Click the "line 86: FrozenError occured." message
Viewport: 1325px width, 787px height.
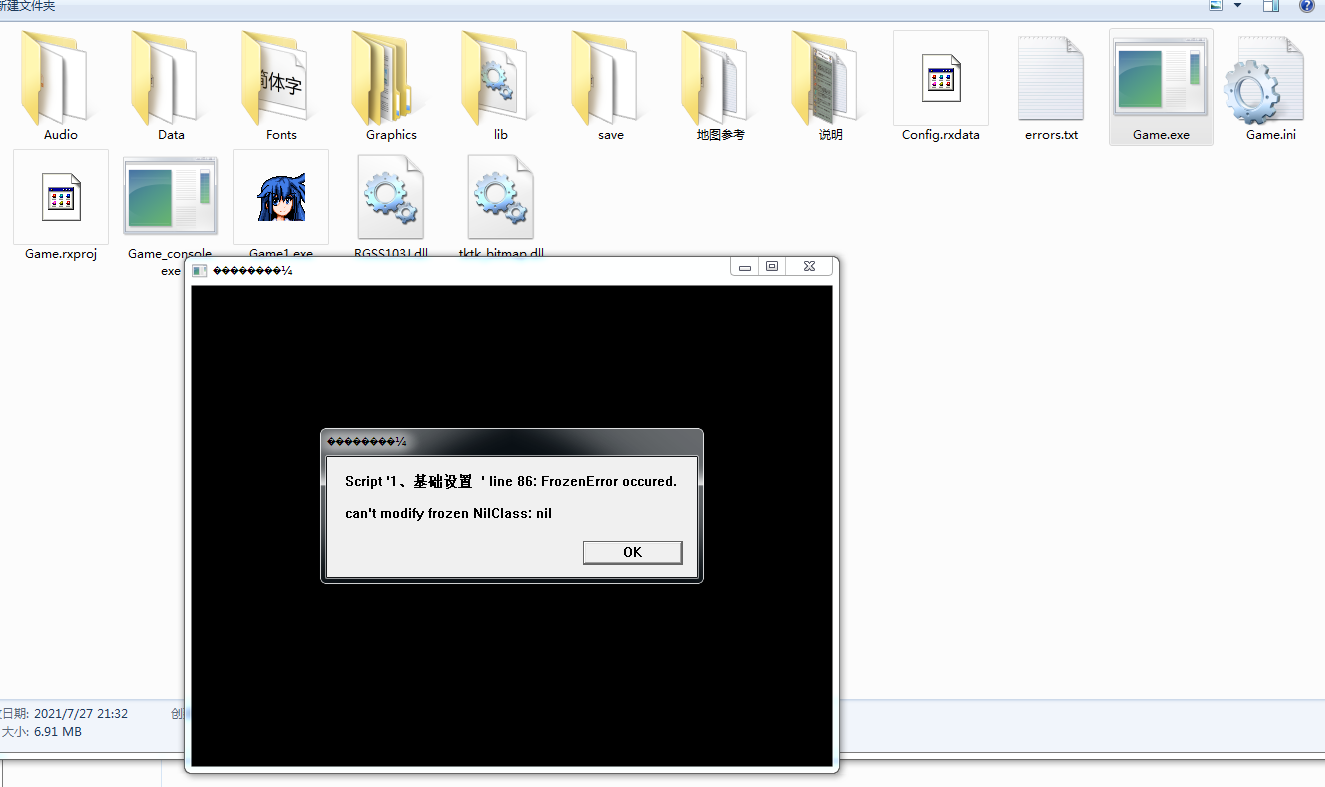(x=583, y=481)
